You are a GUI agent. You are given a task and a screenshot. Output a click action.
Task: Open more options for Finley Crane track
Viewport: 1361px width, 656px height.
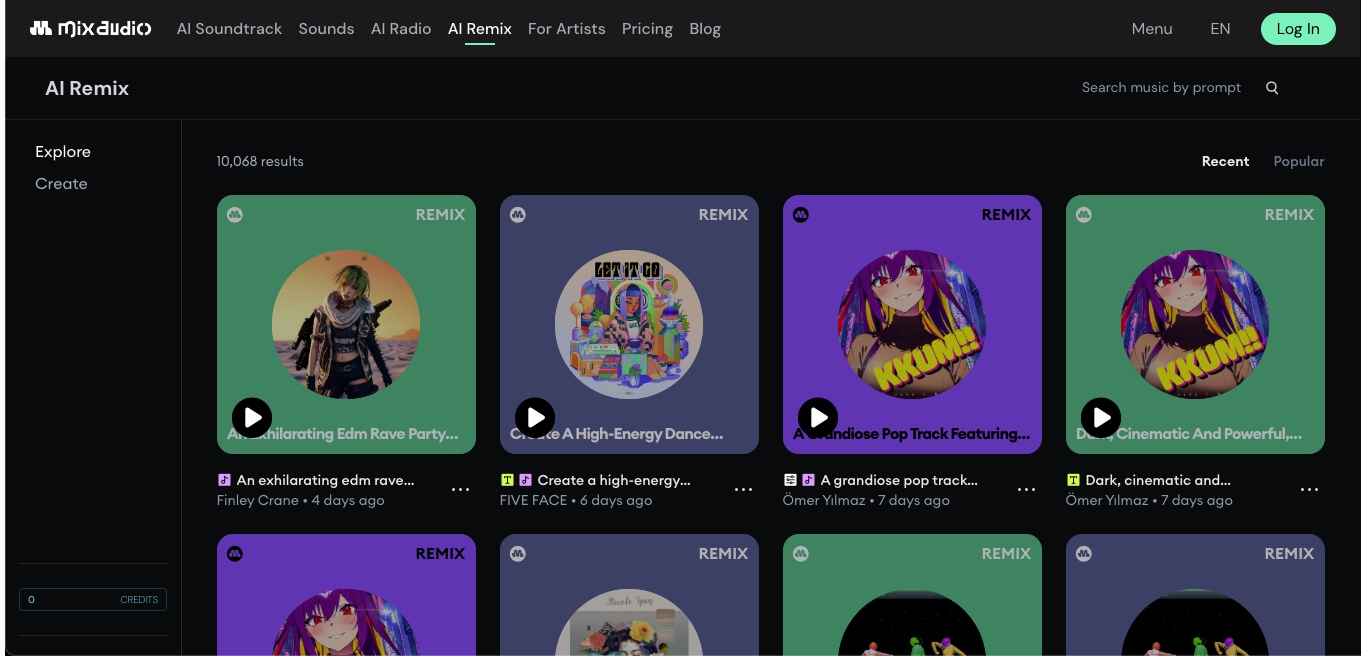click(460, 490)
